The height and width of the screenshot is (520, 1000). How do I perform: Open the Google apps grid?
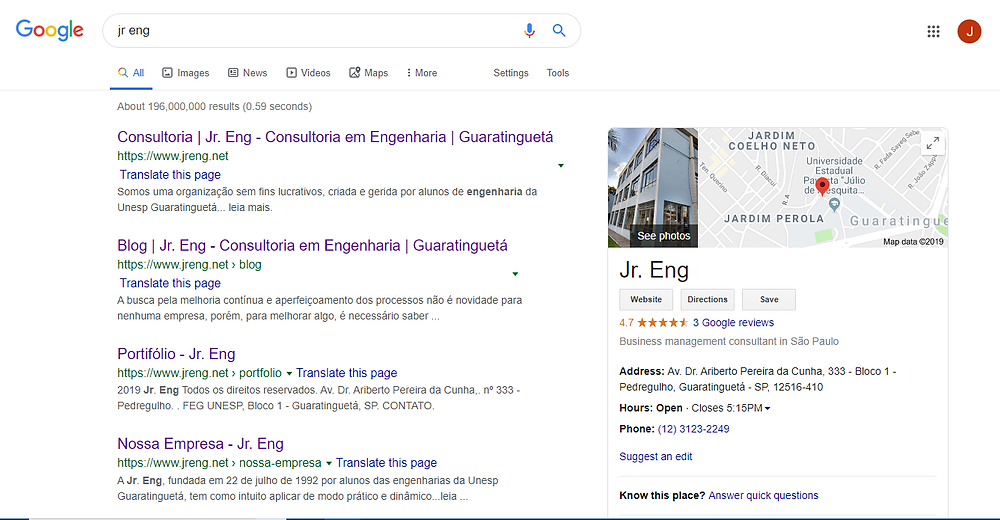coord(933,31)
